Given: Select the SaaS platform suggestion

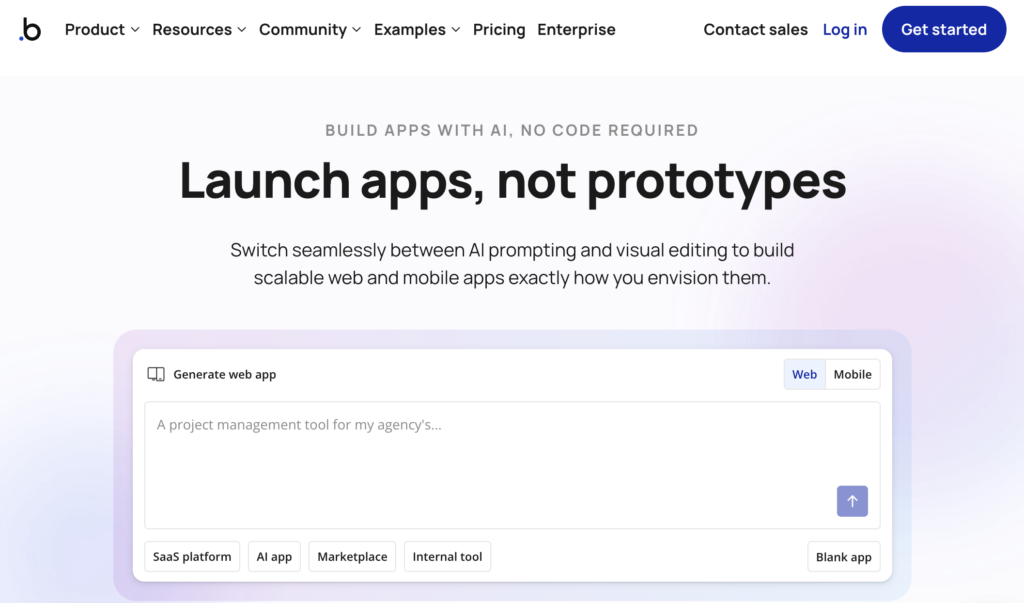Looking at the screenshot, I should click(x=192, y=557).
